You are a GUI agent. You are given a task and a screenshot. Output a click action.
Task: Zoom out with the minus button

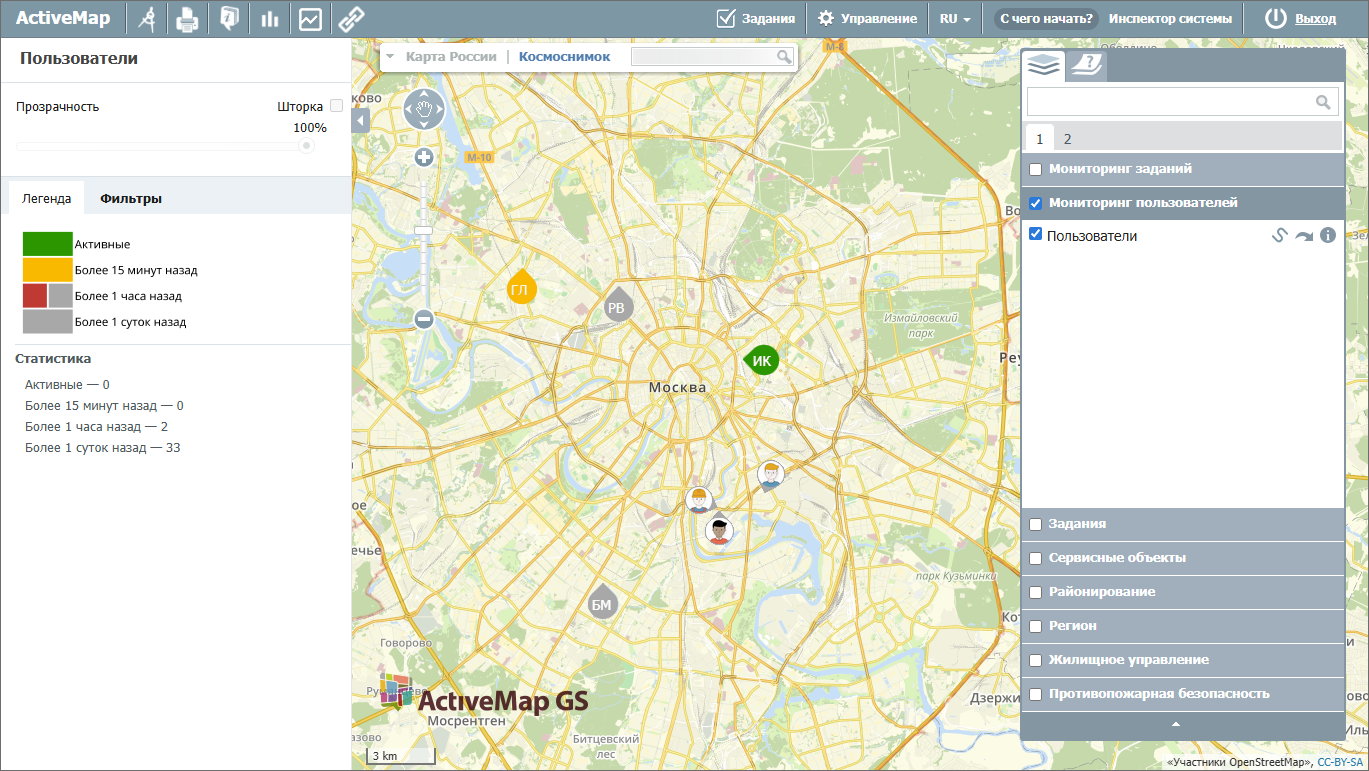coord(424,319)
